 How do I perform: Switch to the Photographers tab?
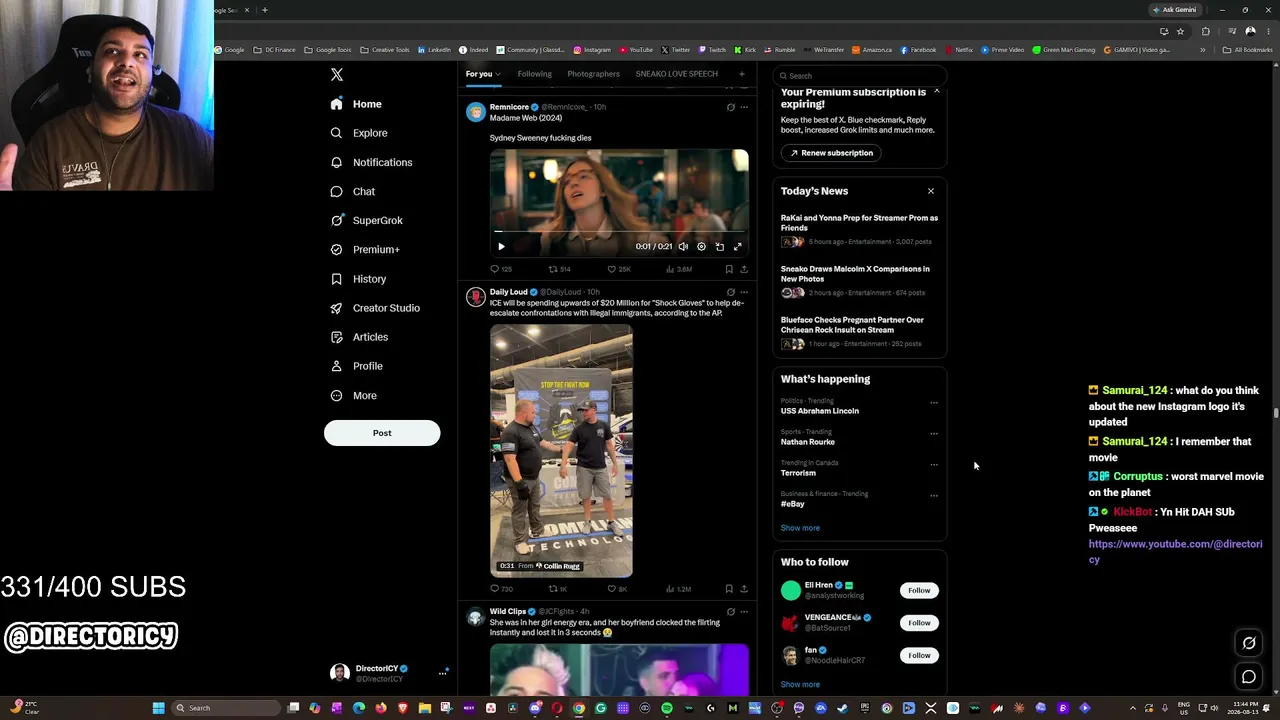pos(593,74)
